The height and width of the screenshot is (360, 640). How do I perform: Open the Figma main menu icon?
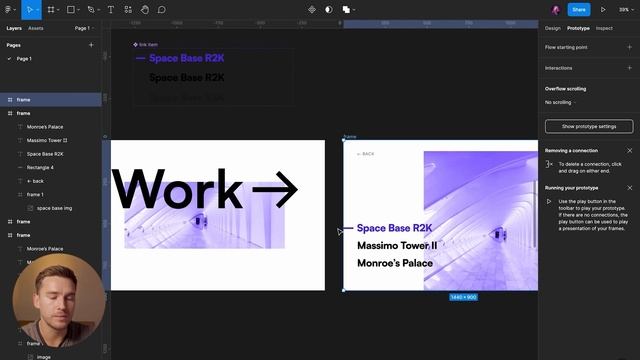[x=8, y=9]
